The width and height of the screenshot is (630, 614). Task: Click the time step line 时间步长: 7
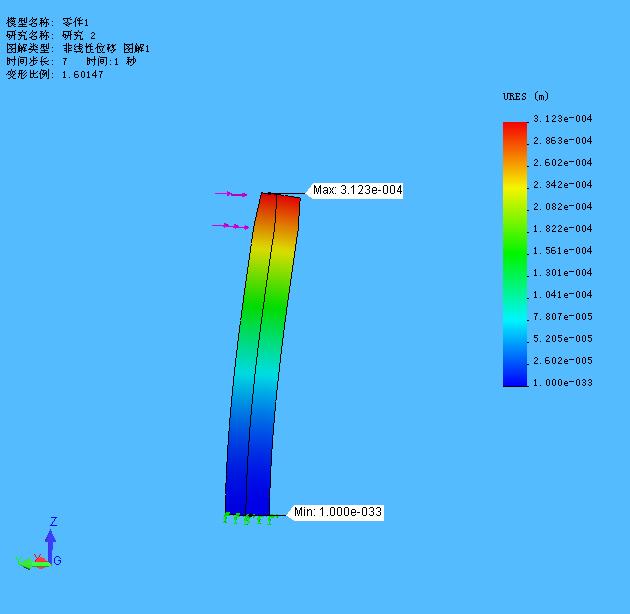click(x=37, y=61)
